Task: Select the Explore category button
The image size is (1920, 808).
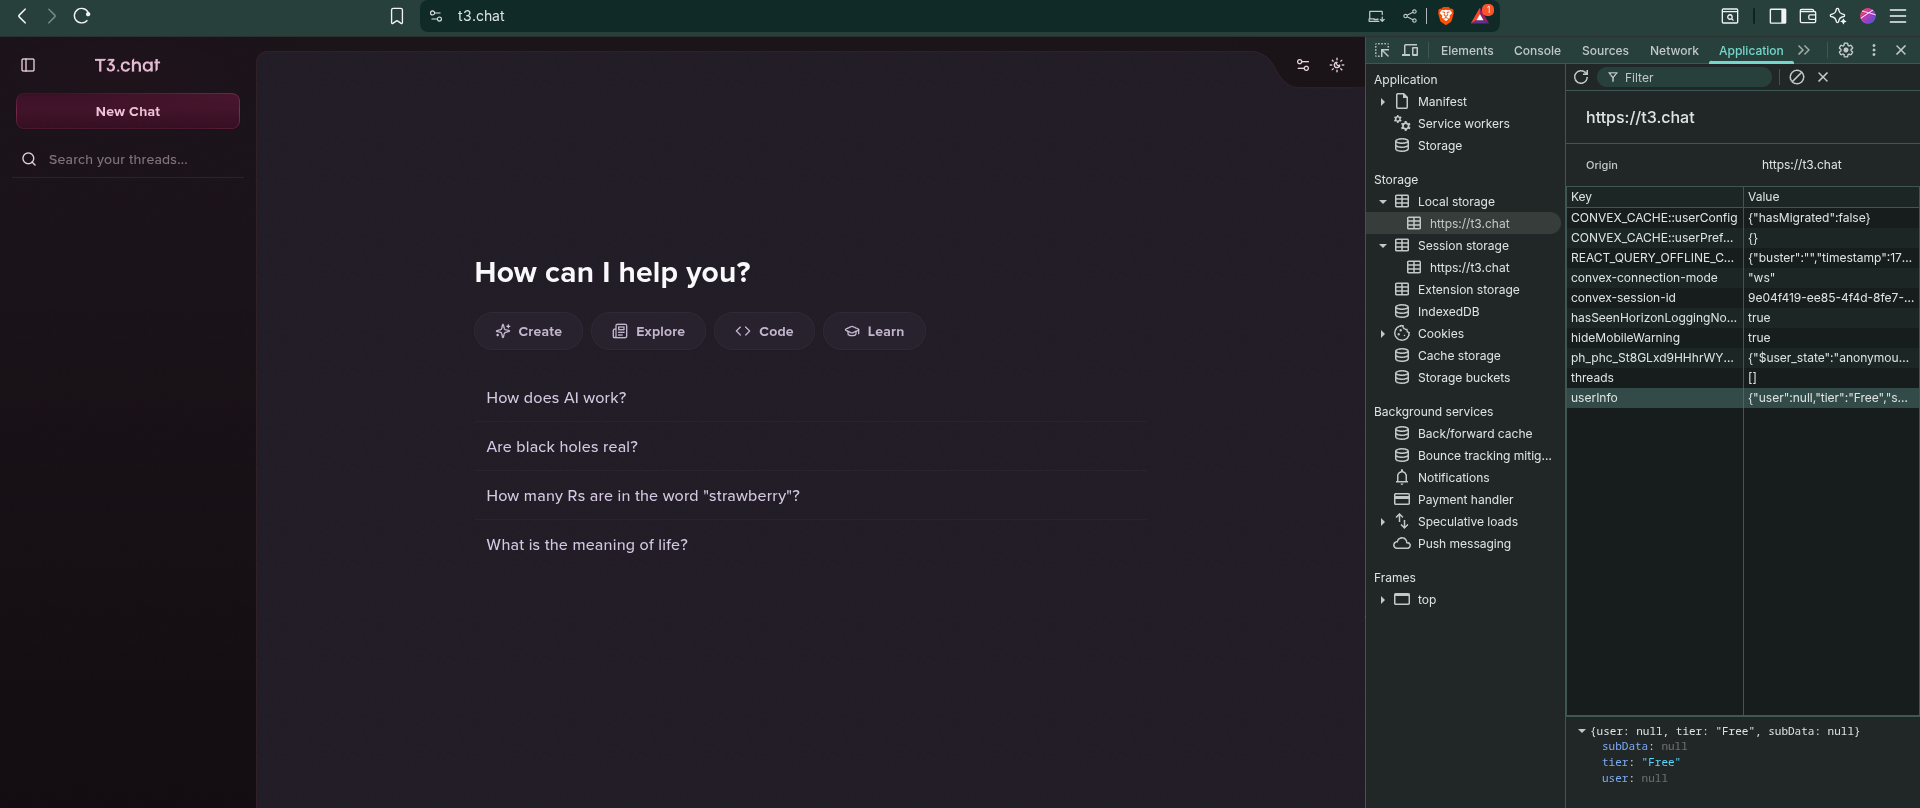Action: pos(648,331)
